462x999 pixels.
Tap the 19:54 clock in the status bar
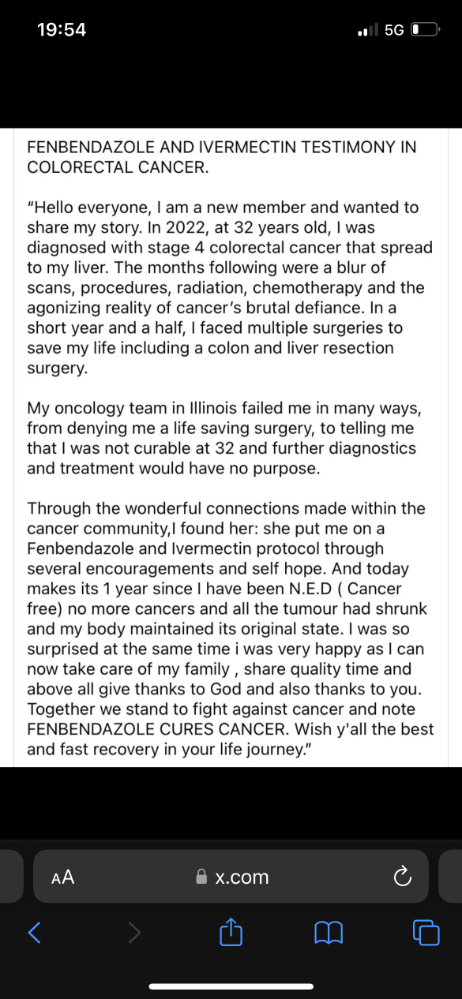tap(62, 29)
